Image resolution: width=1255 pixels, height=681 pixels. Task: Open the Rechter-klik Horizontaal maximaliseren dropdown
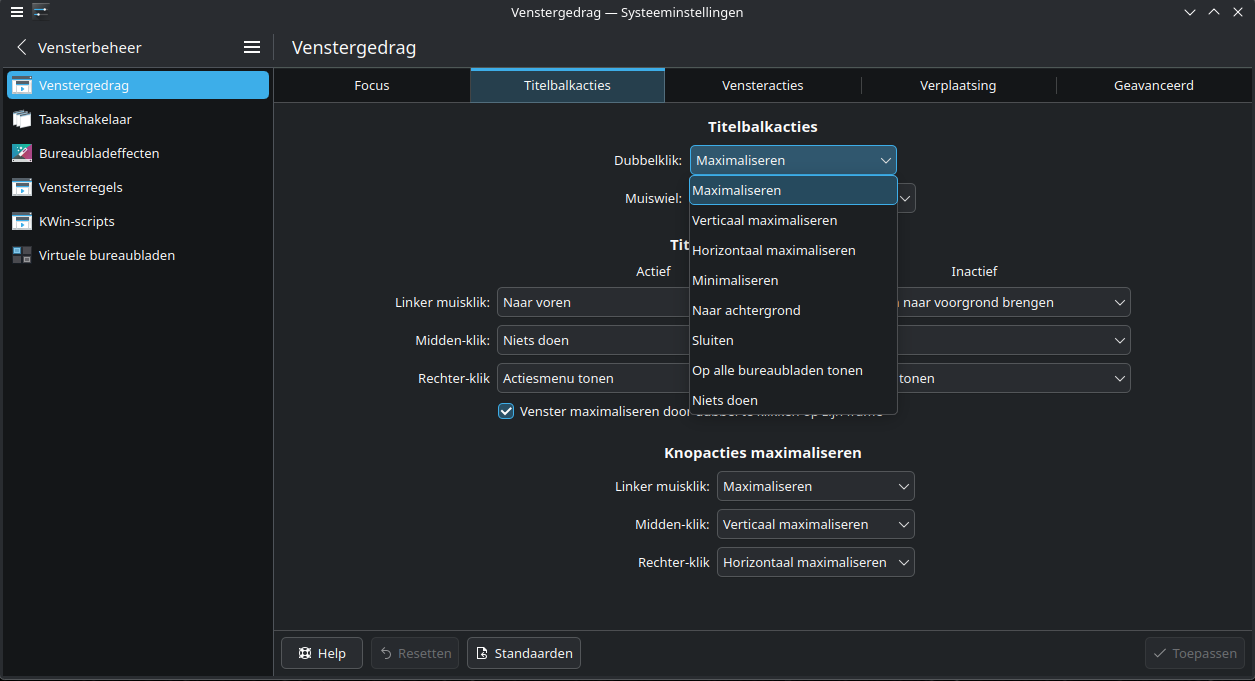[815, 563]
